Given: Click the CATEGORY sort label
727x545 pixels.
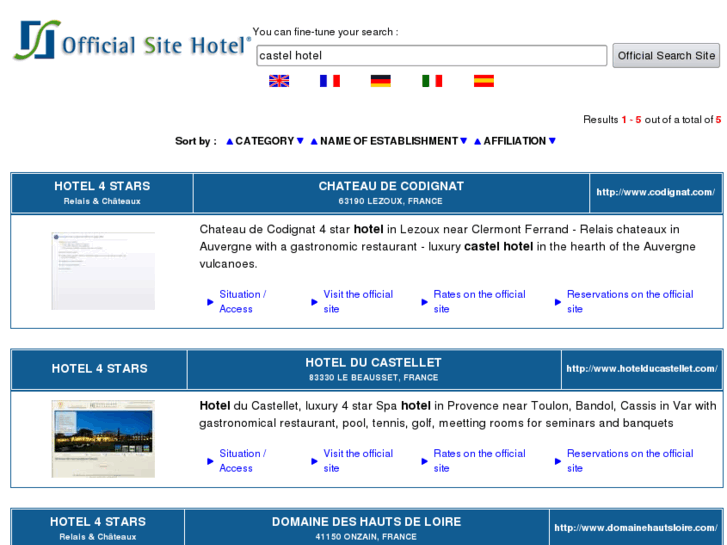Looking at the screenshot, I should 265,141.
